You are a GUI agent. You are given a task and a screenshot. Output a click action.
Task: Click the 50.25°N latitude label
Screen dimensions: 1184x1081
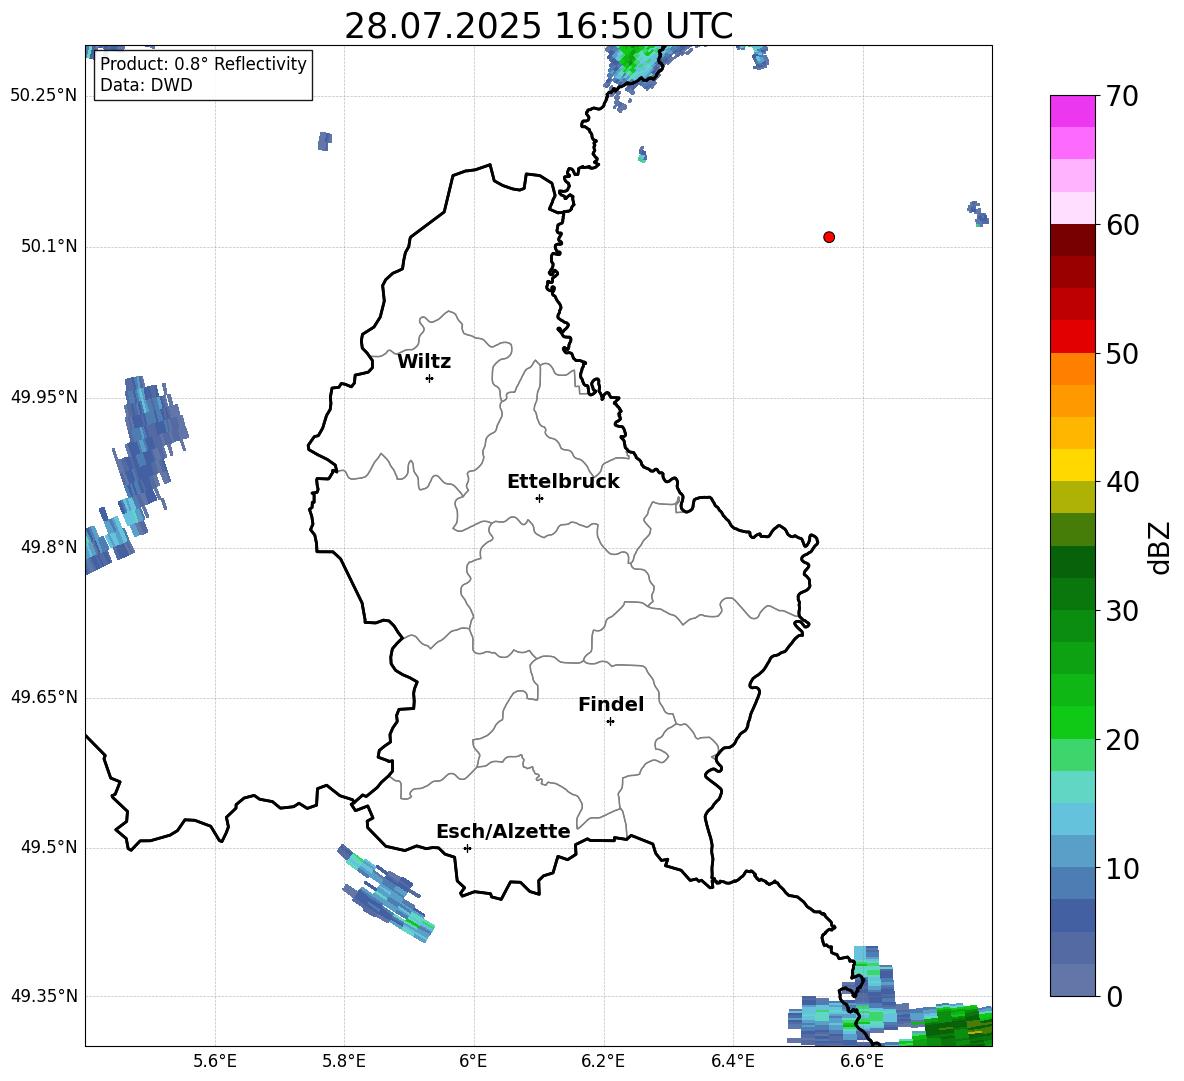tap(44, 96)
